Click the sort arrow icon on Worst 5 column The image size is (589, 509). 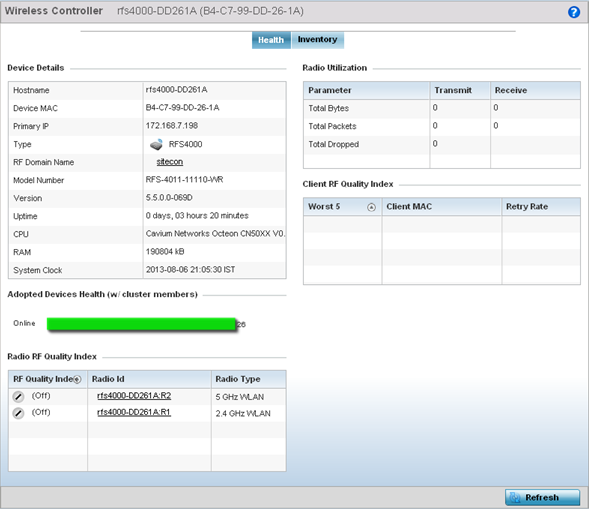(371, 207)
